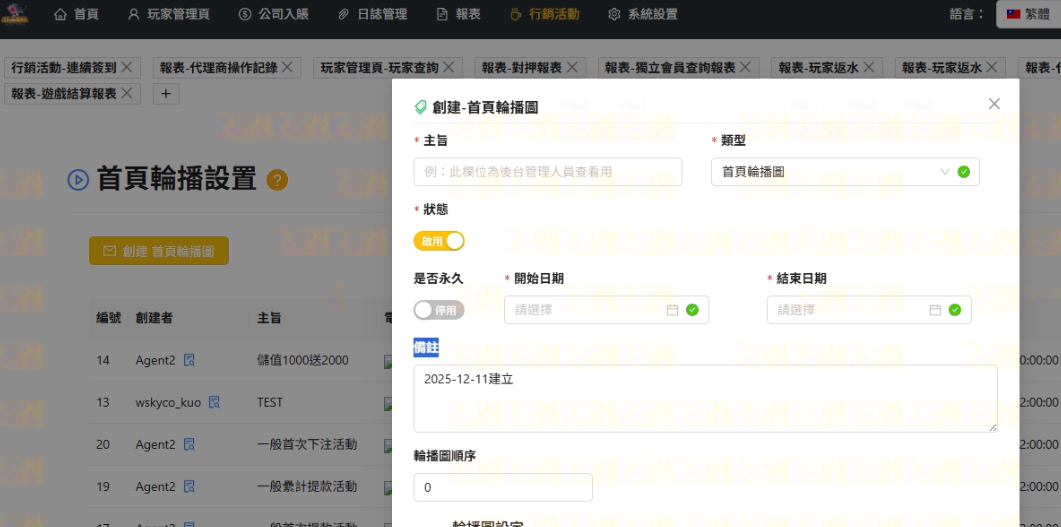Click the orange help question mark icon
Image resolution: width=1061 pixels, height=527 pixels.
click(x=278, y=180)
